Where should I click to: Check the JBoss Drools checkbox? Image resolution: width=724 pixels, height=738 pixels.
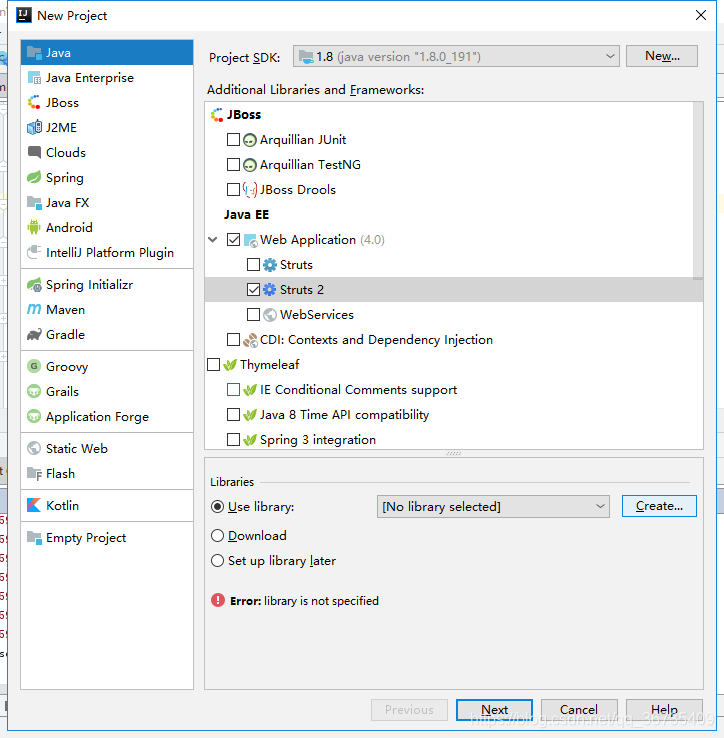pos(233,189)
